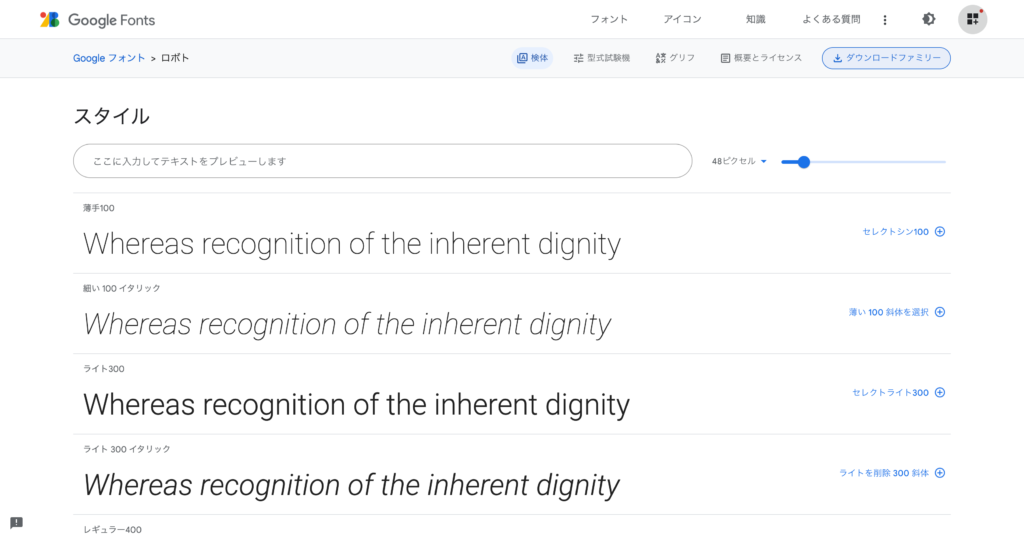Open the フォント menu item
The image size is (1024, 538).
coord(609,19)
